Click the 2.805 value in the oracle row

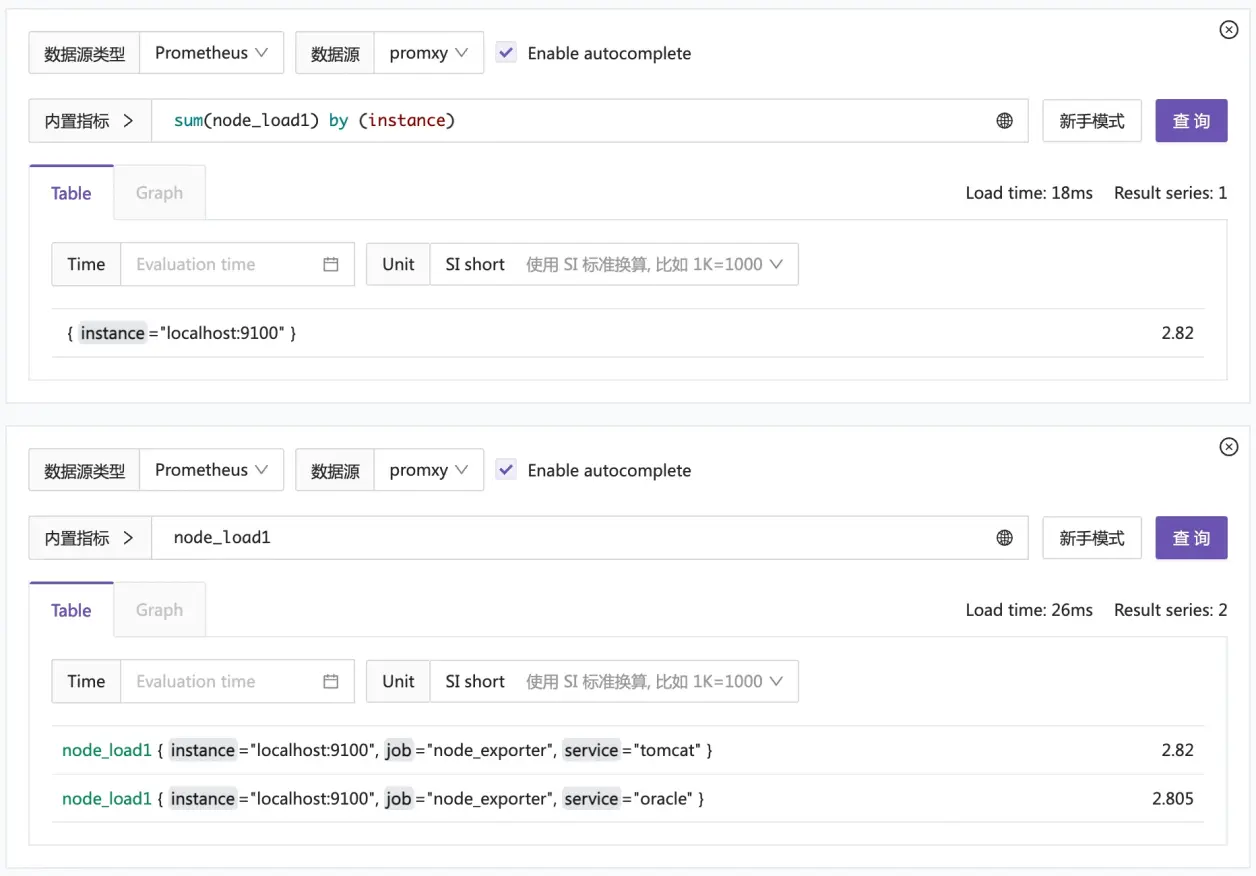pos(1173,799)
